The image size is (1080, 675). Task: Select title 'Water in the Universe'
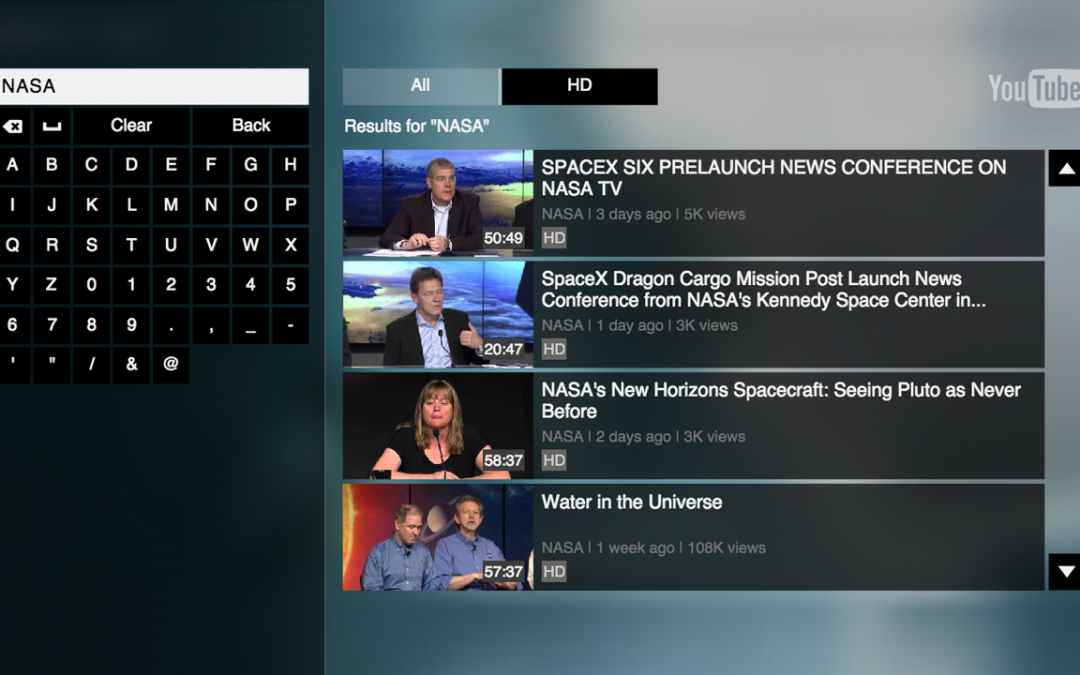[632, 502]
